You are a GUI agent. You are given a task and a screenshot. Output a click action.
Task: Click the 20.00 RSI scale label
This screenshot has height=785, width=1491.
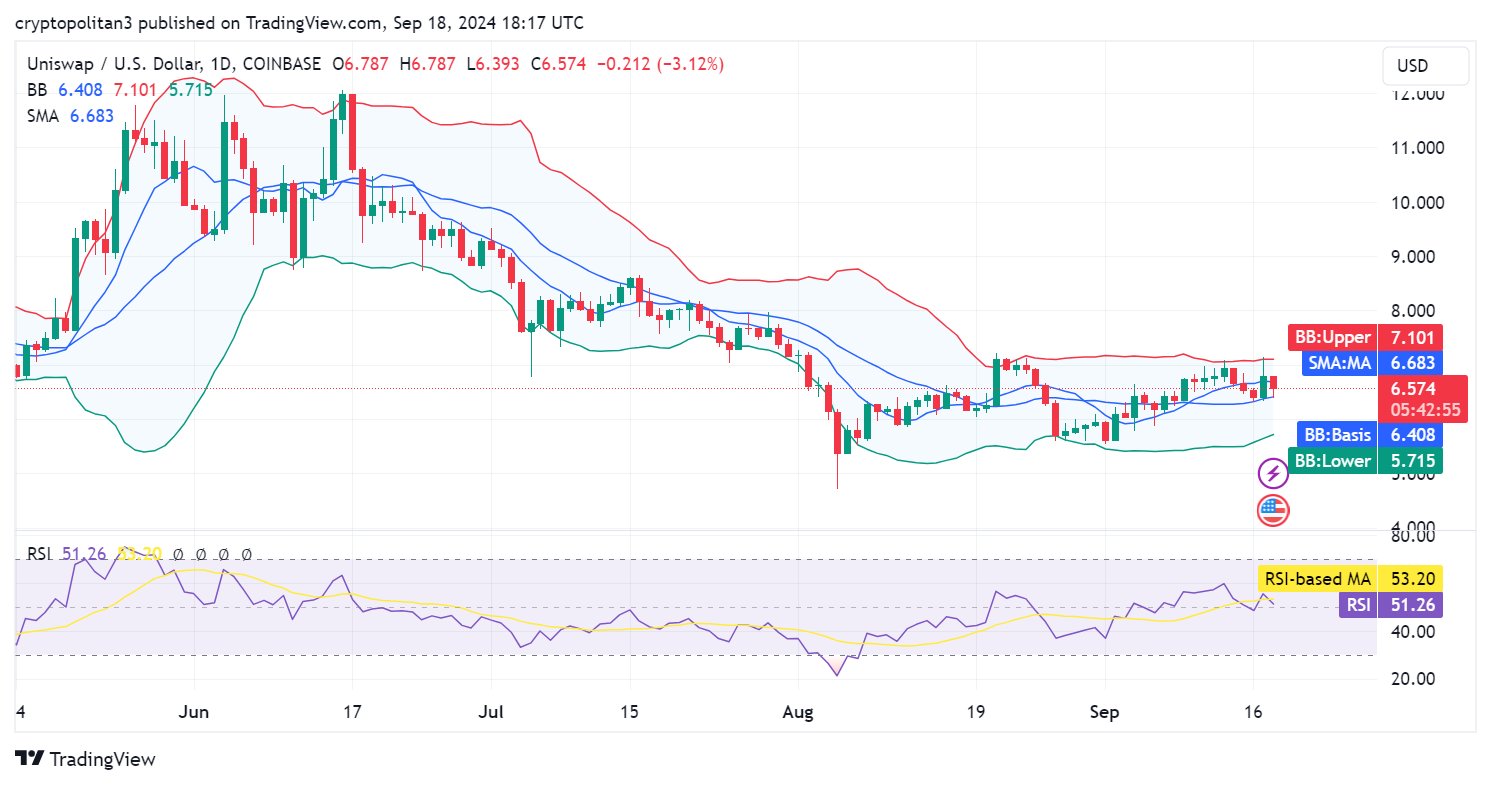click(x=1413, y=679)
